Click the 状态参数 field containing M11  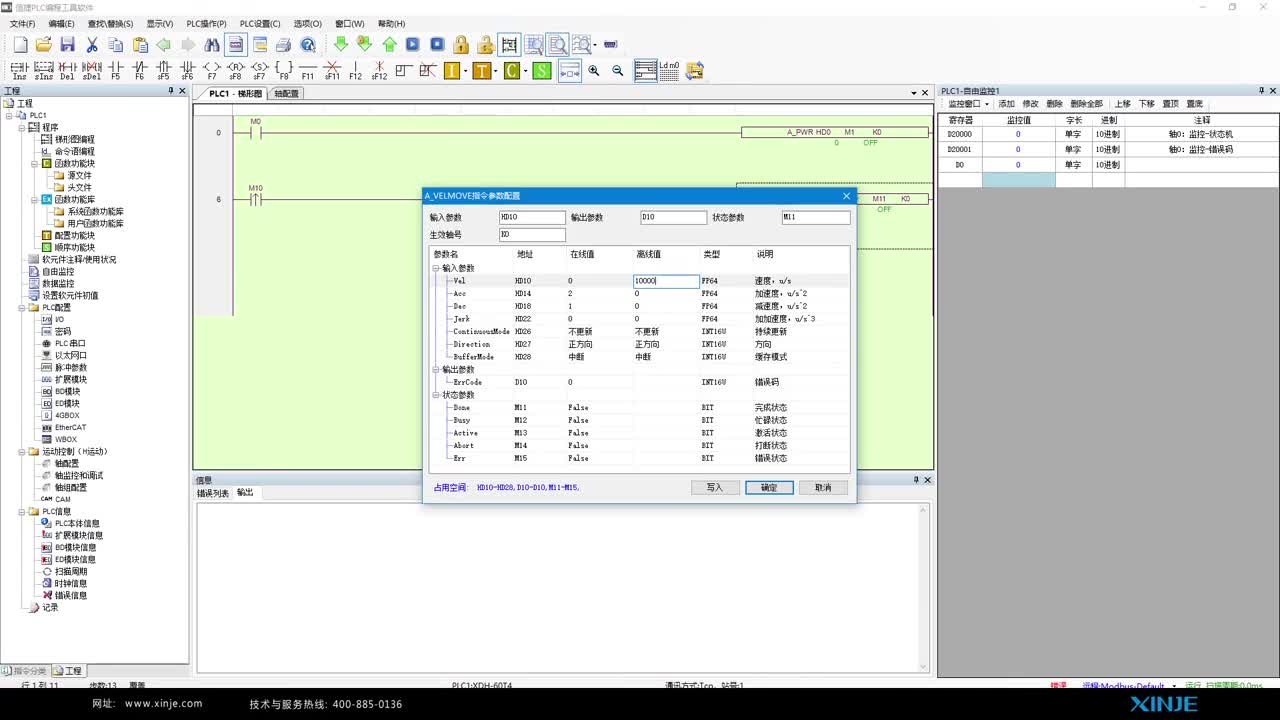point(816,217)
